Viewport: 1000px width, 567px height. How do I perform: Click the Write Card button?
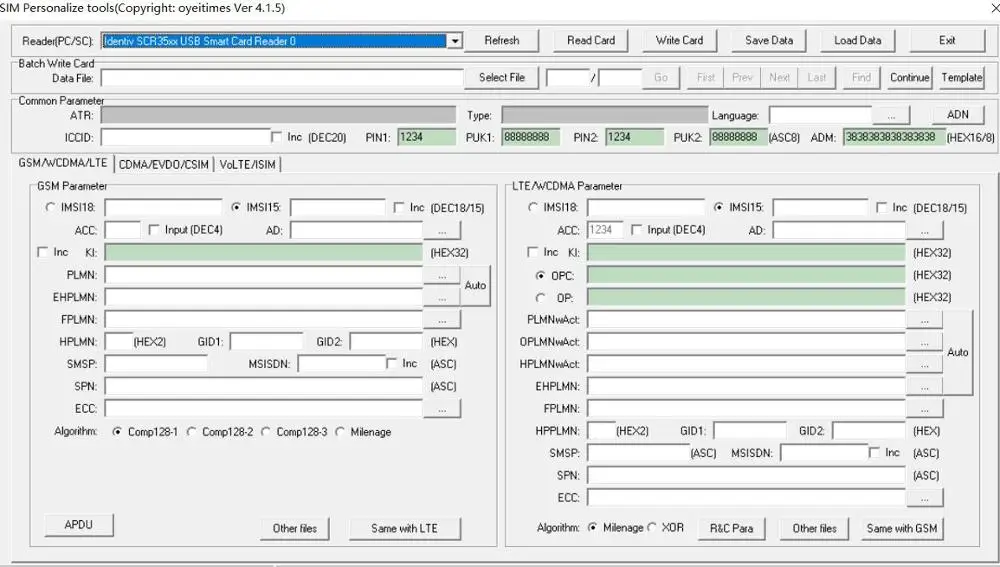(x=679, y=41)
